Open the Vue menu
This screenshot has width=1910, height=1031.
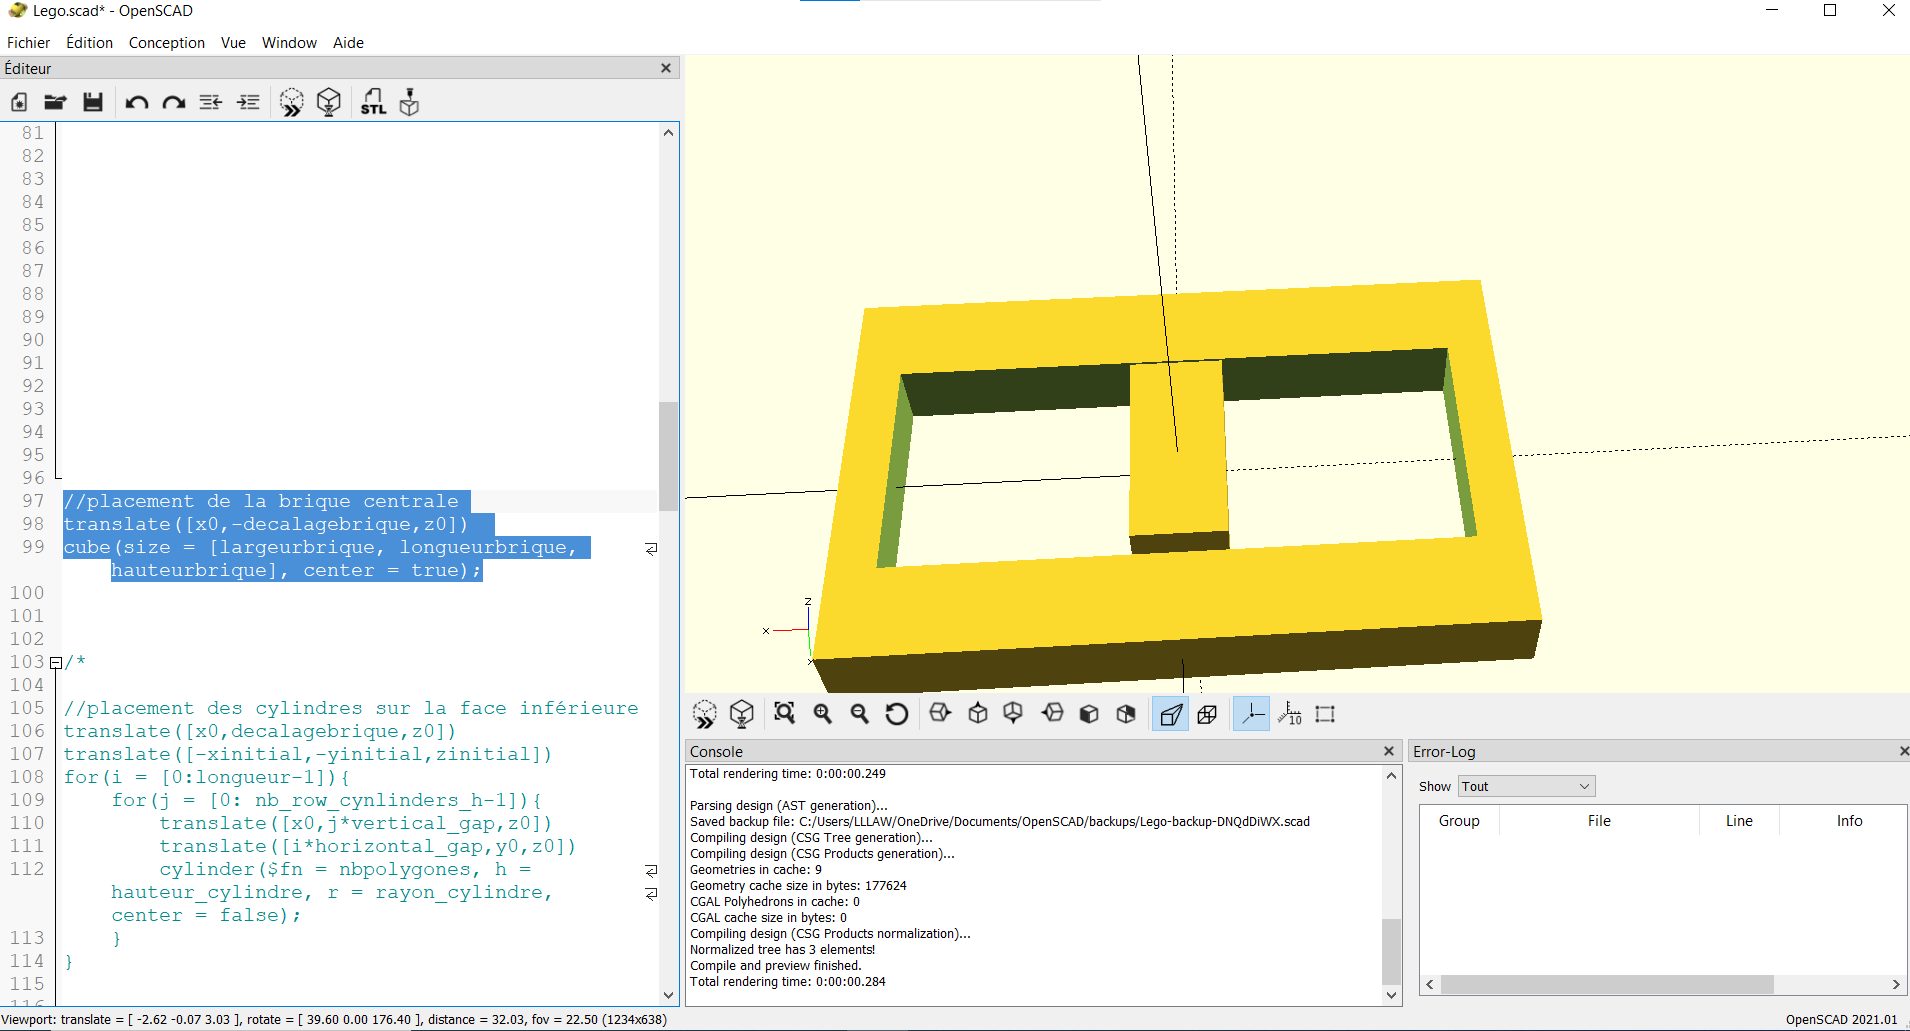pos(233,43)
